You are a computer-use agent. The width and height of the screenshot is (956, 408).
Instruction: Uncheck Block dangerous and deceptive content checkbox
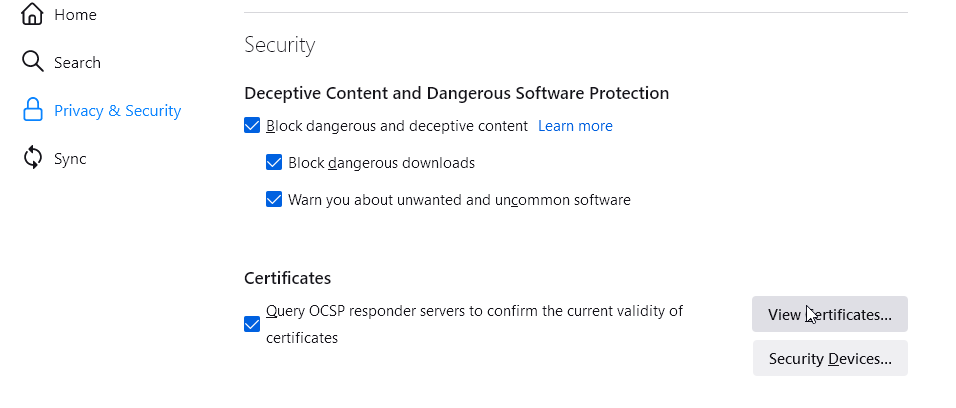[x=252, y=126]
